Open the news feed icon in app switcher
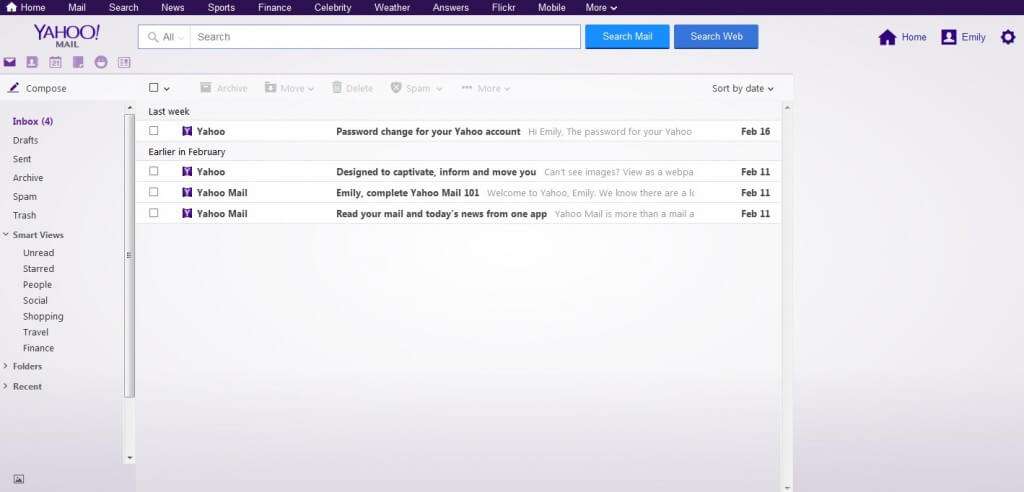1024x492 pixels. point(124,62)
